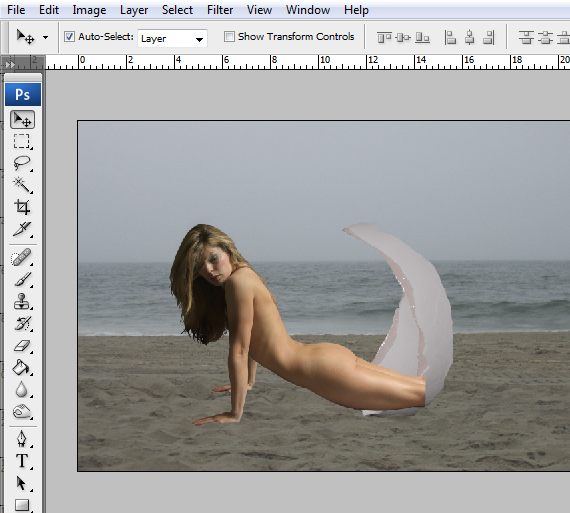Click the Align Left Edges button
The height and width of the screenshot is (513, 570).
coord(450,37)
